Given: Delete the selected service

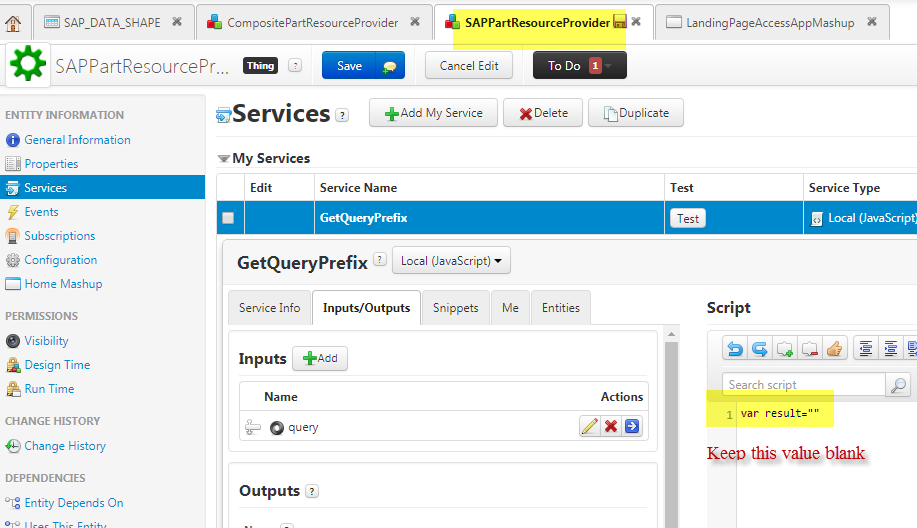Looking at the screenshot, I should coord(543,113).
